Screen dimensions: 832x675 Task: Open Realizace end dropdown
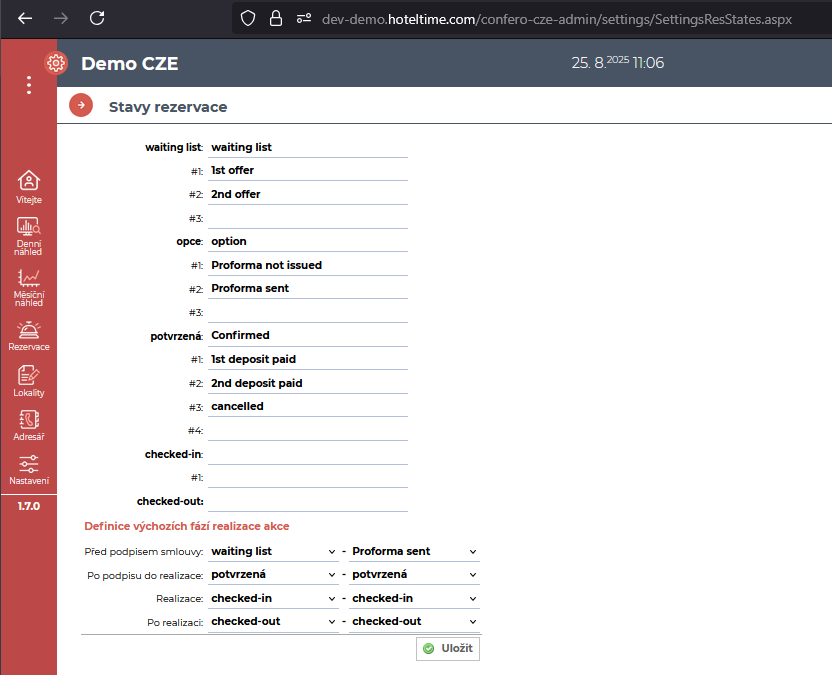[414, 598]
